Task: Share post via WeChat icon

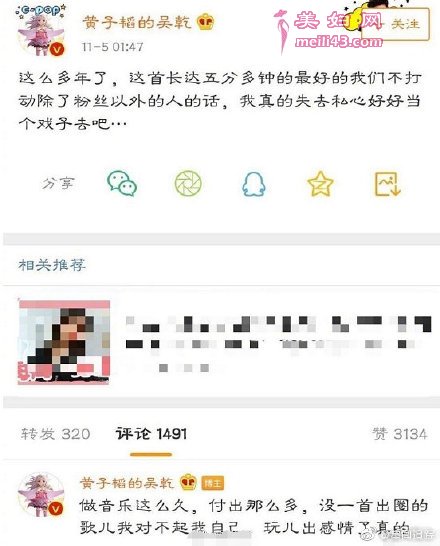Action: (x=122, y=183)
